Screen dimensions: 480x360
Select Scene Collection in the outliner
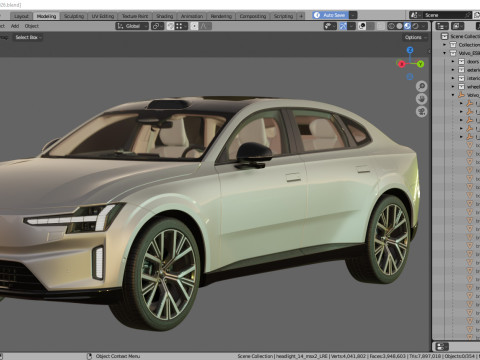[465, 36]
